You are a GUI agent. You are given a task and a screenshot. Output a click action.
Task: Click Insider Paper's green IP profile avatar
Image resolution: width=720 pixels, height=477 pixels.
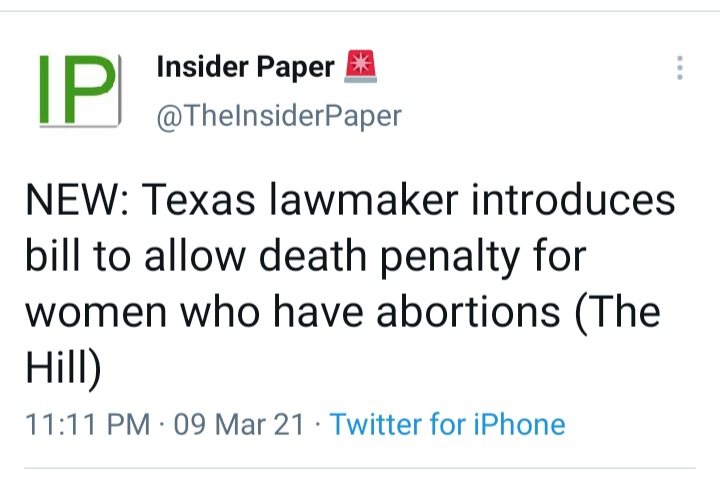tap(78, 90)
